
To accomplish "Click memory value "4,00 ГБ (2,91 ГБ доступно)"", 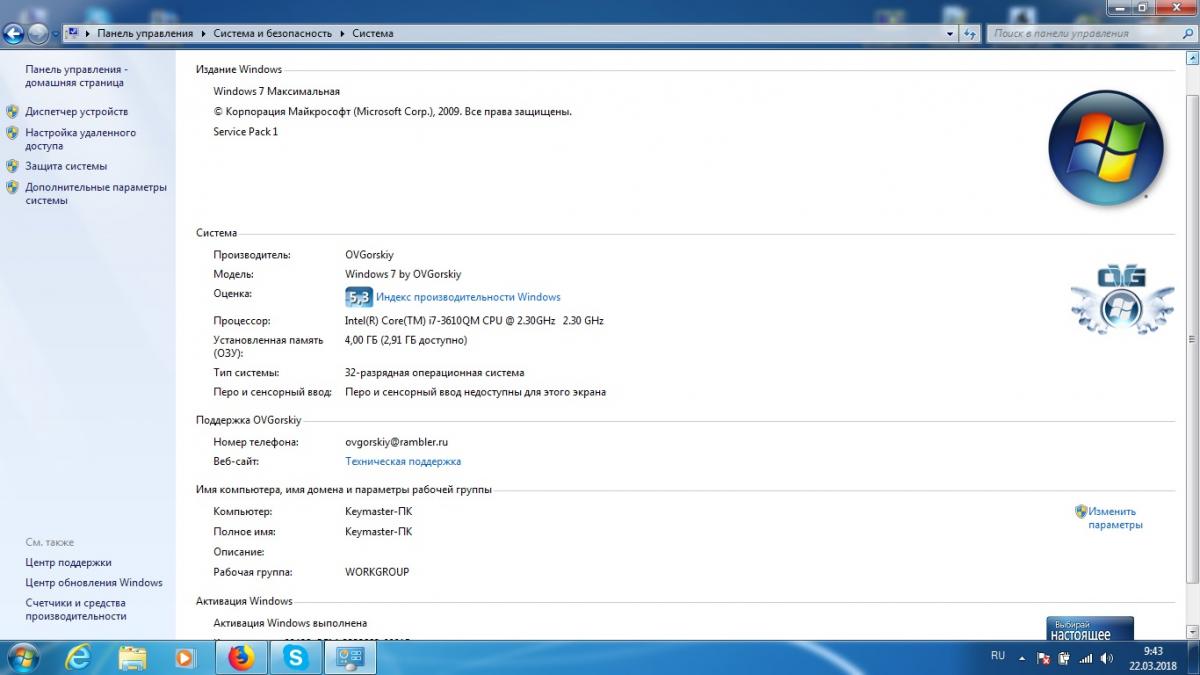I will point(406,340).
